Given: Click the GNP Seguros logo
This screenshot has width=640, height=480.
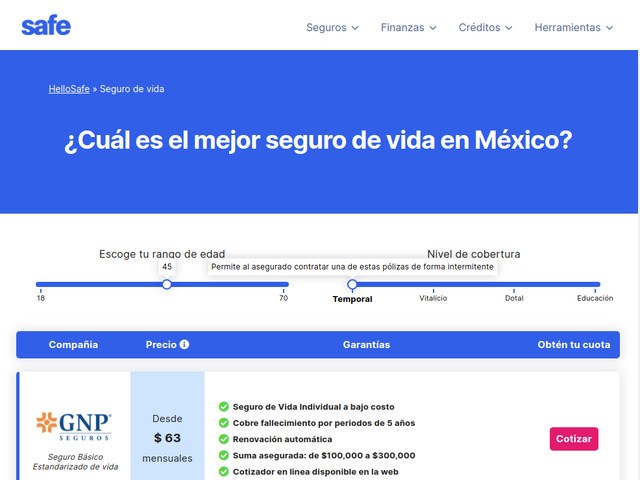Looking at the screenshot, I should click(x=74, y=427).
